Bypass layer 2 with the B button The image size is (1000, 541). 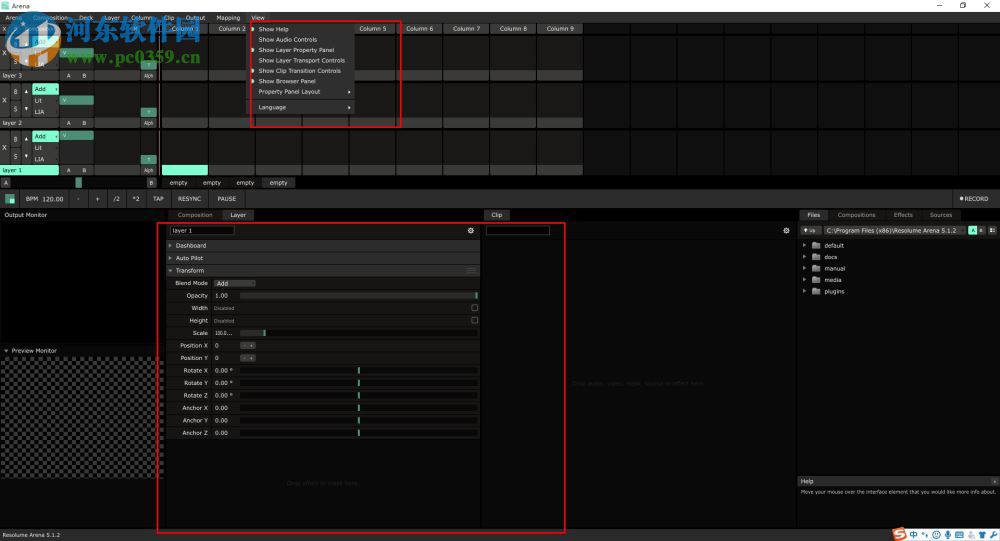click(16, 92)
